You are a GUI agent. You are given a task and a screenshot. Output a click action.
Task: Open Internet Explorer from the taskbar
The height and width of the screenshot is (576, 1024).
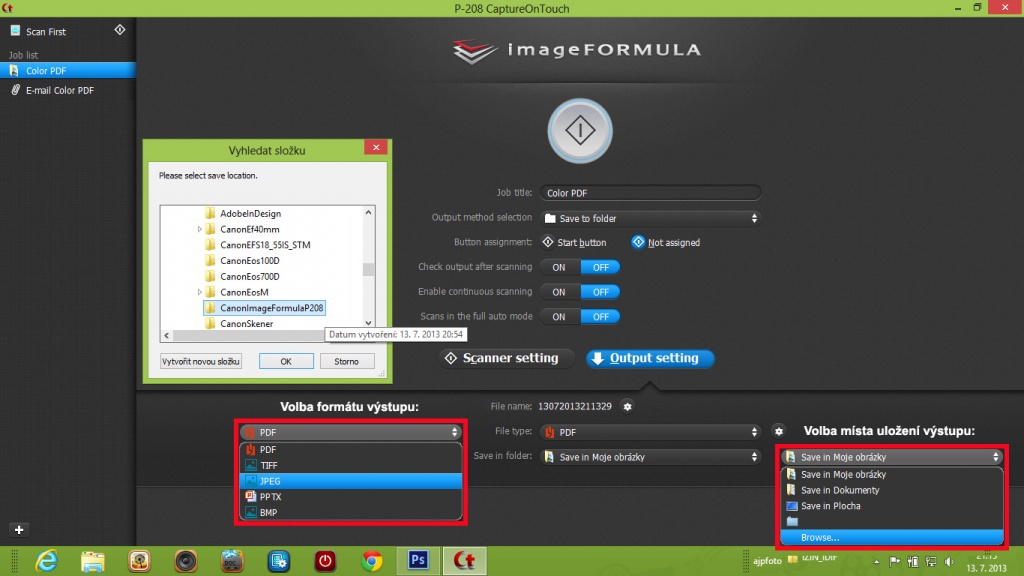[x=46, y=561]
